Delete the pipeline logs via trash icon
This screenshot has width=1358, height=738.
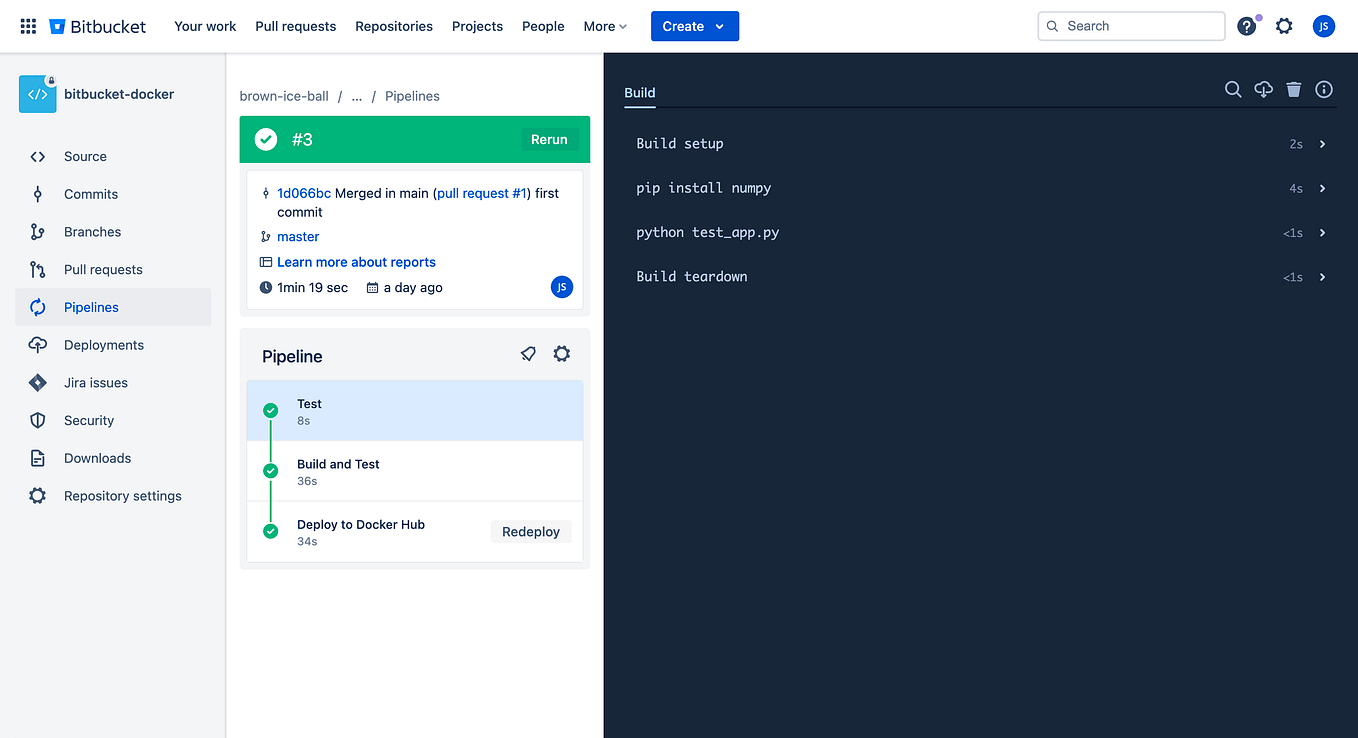tap(1293, 89)
